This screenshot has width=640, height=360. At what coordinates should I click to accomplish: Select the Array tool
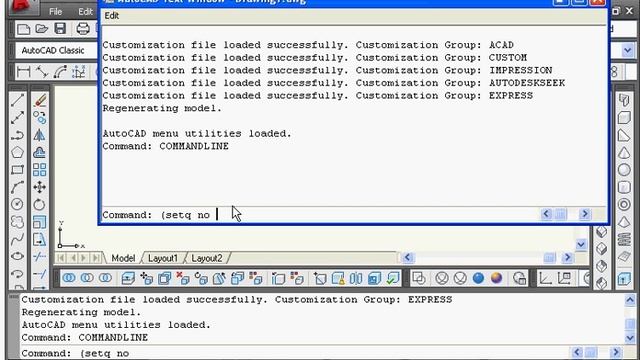(x=40, y=169)
